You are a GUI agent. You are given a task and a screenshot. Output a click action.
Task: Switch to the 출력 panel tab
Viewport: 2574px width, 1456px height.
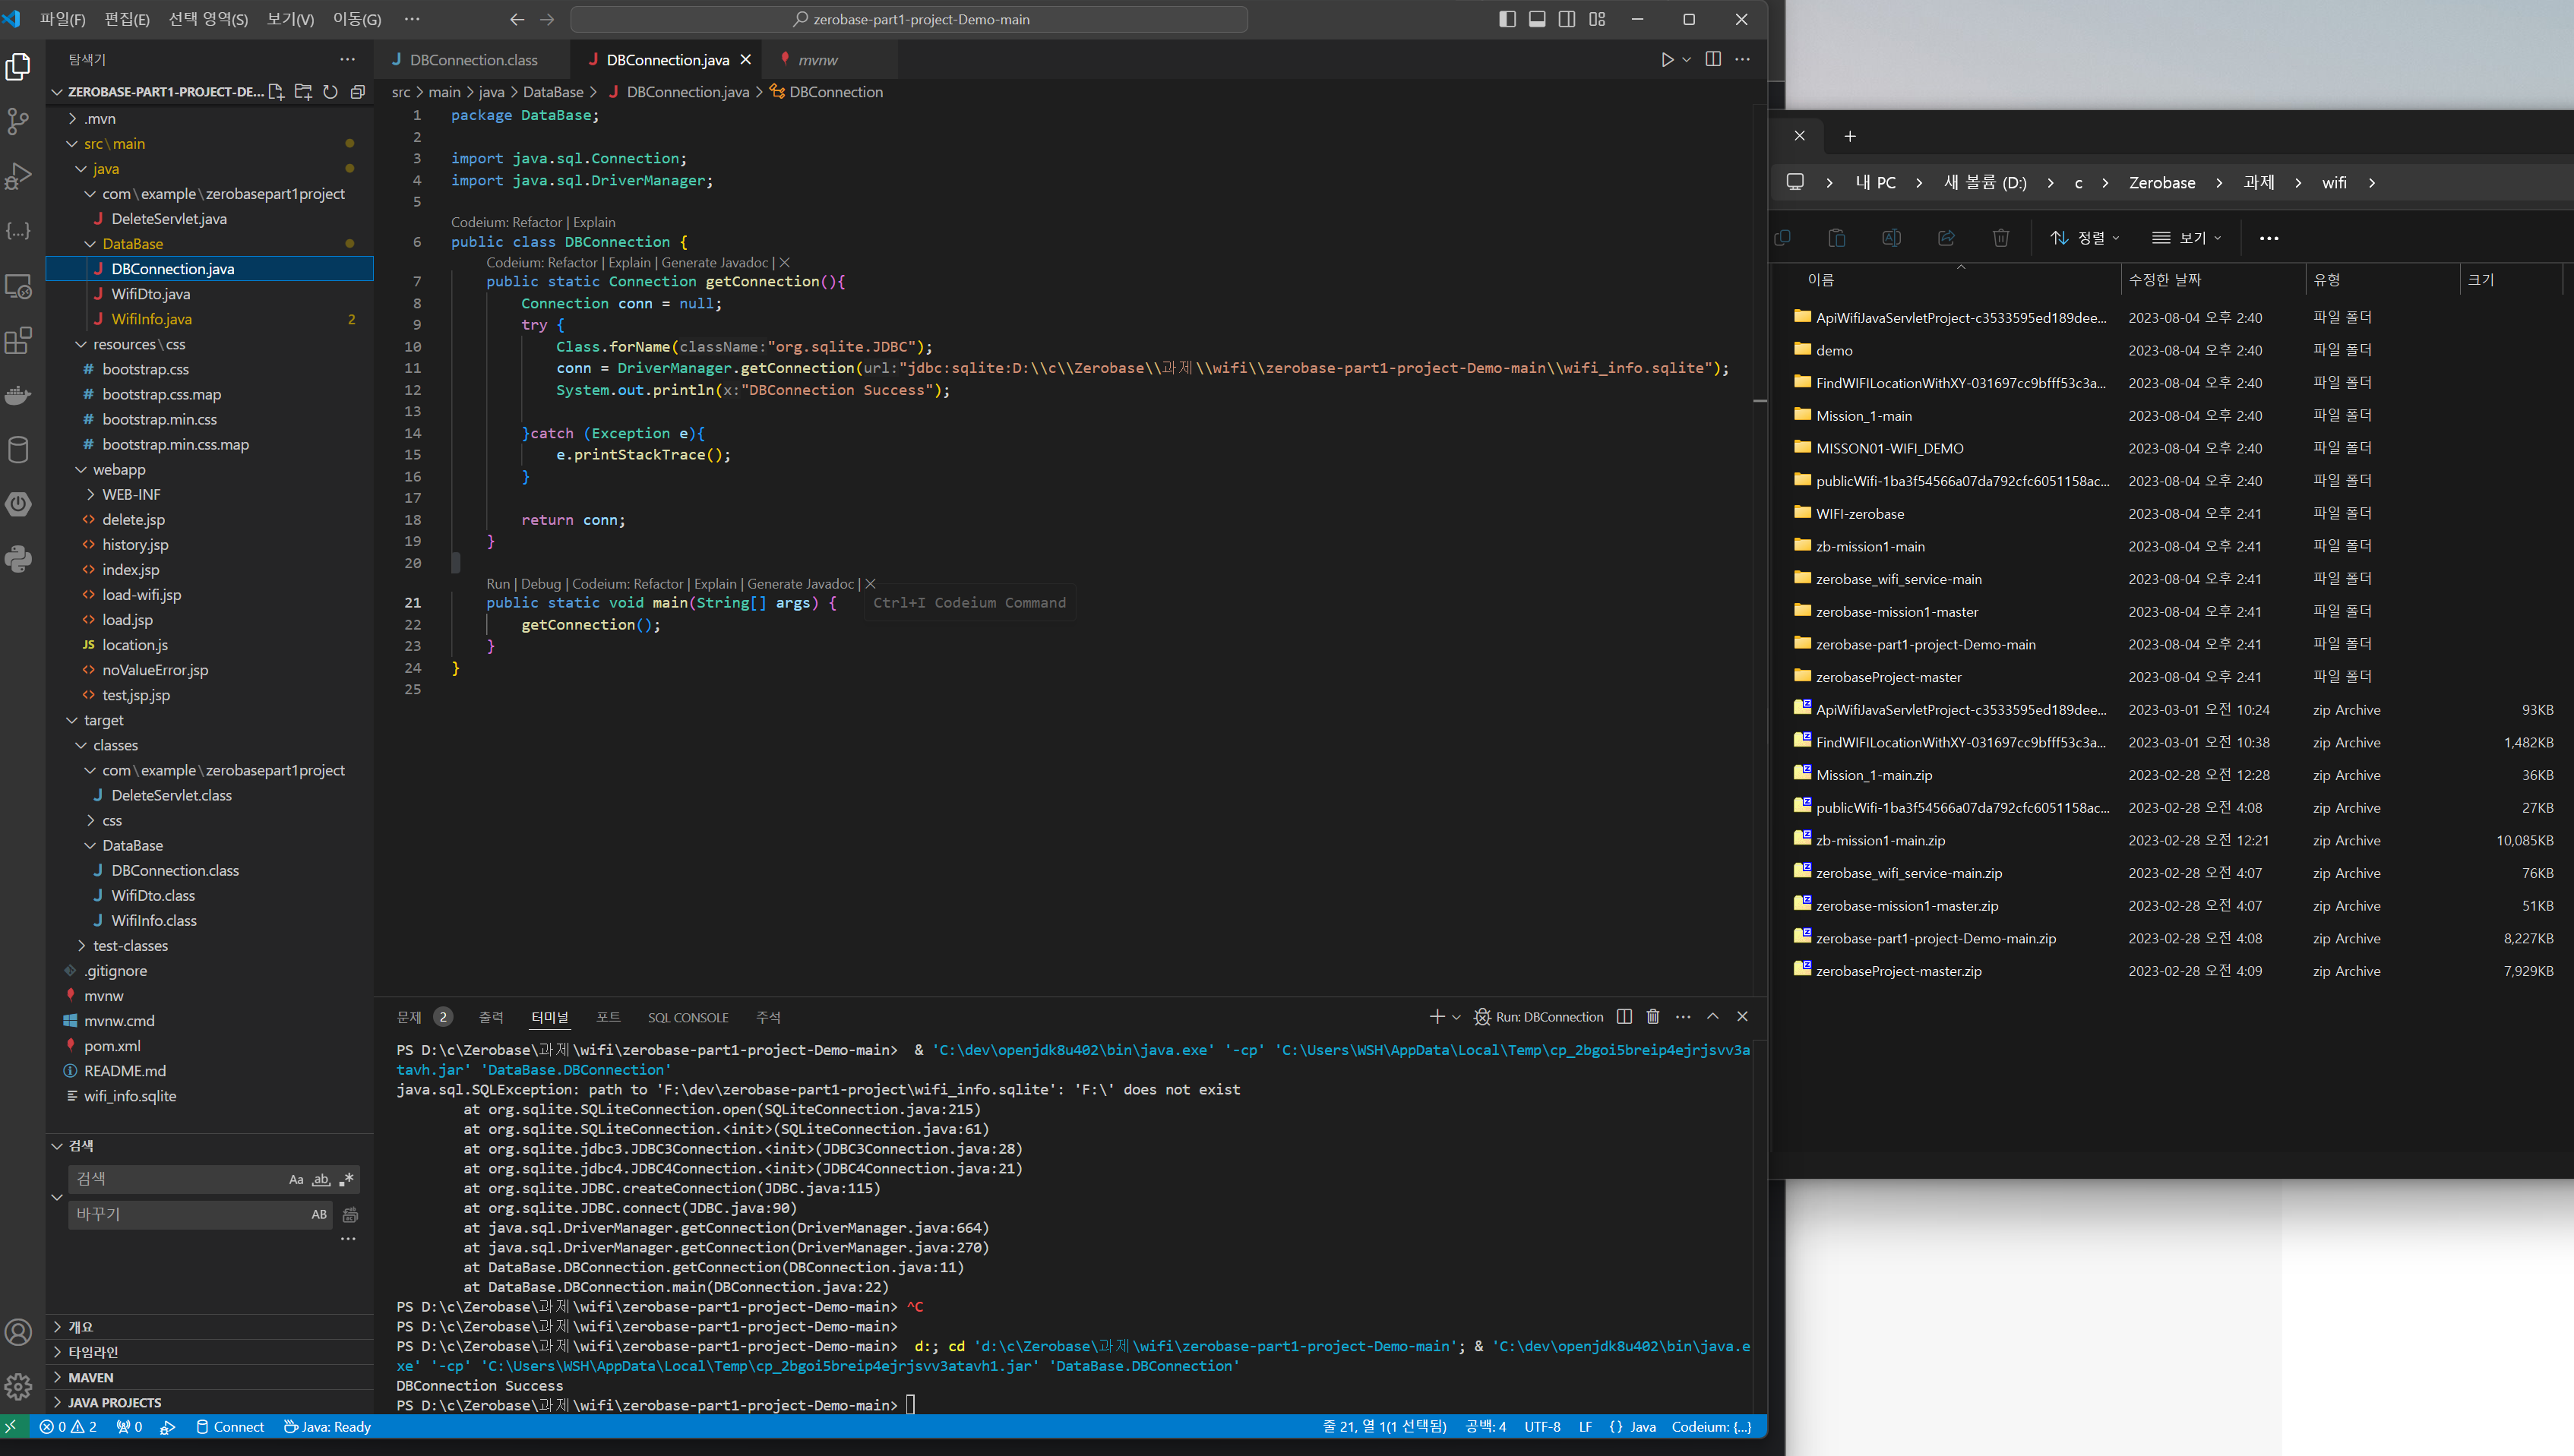point(491,1017)
